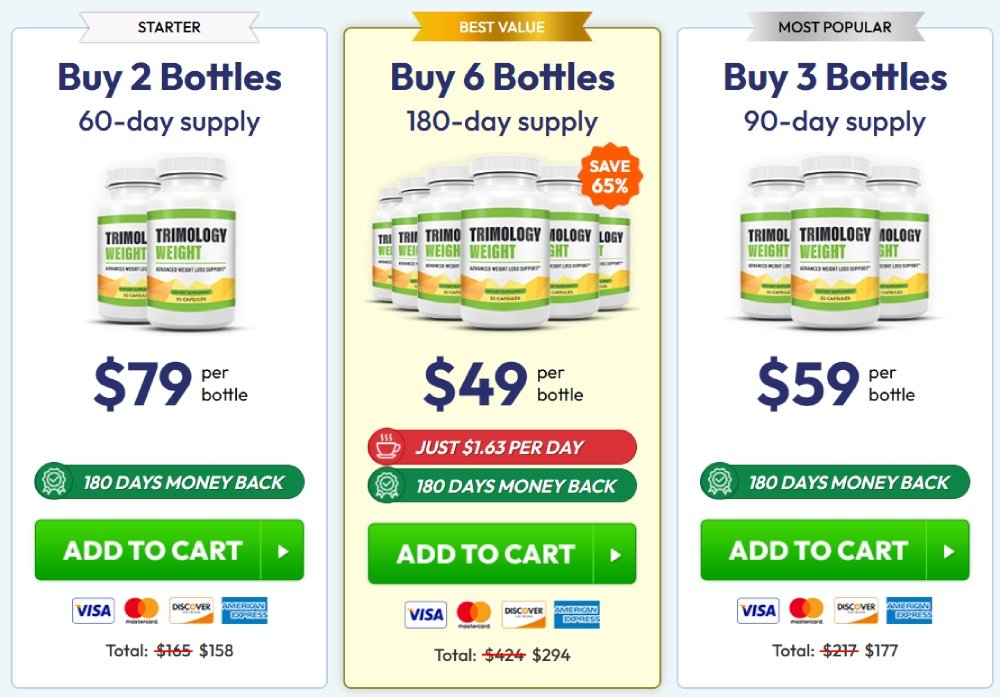This screenshot has width=1000, height=697.
Task: Add the 3 Bottles package to cart
Action: pos(818,550)
